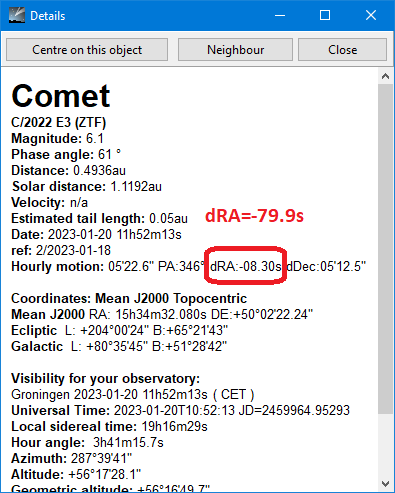Click the Magnitude 6.1 line
This screenshot has width=395, height=493.
[x=57, y=138]
